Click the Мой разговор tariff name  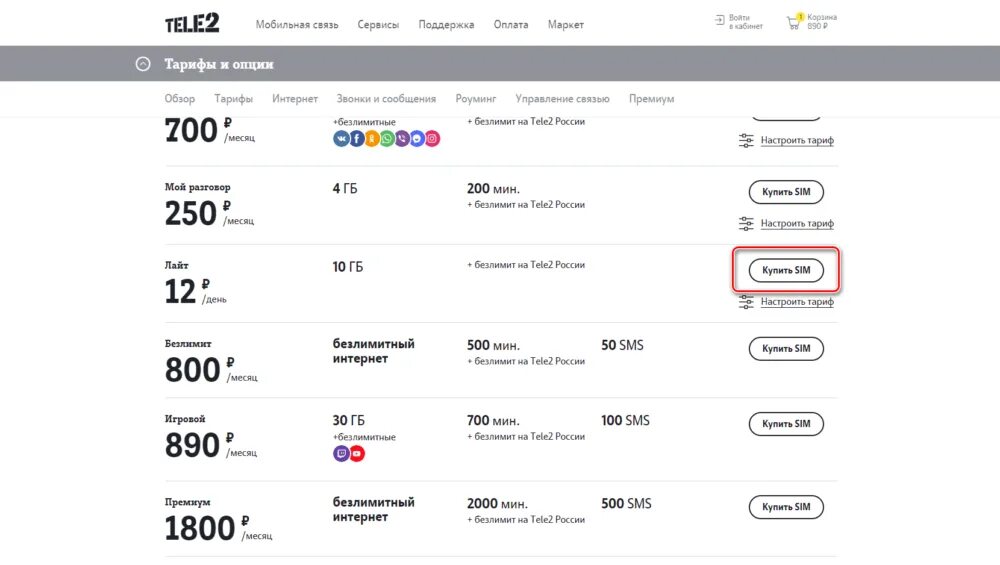coord(197,187)
